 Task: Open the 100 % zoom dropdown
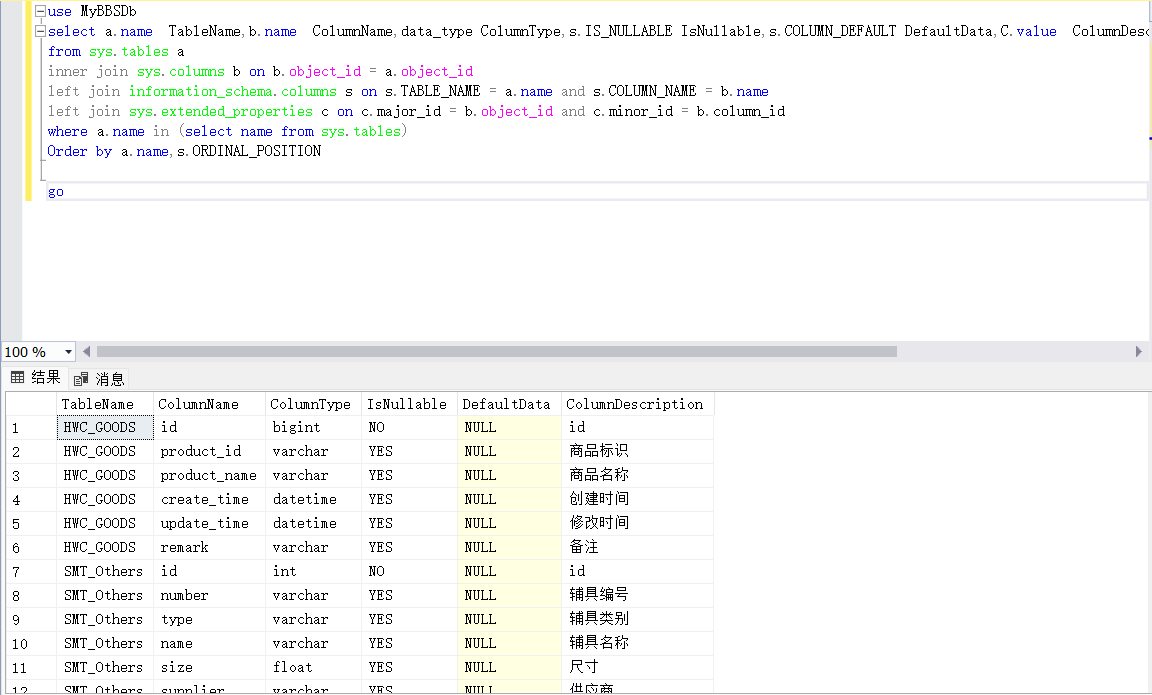pos(68,352)
